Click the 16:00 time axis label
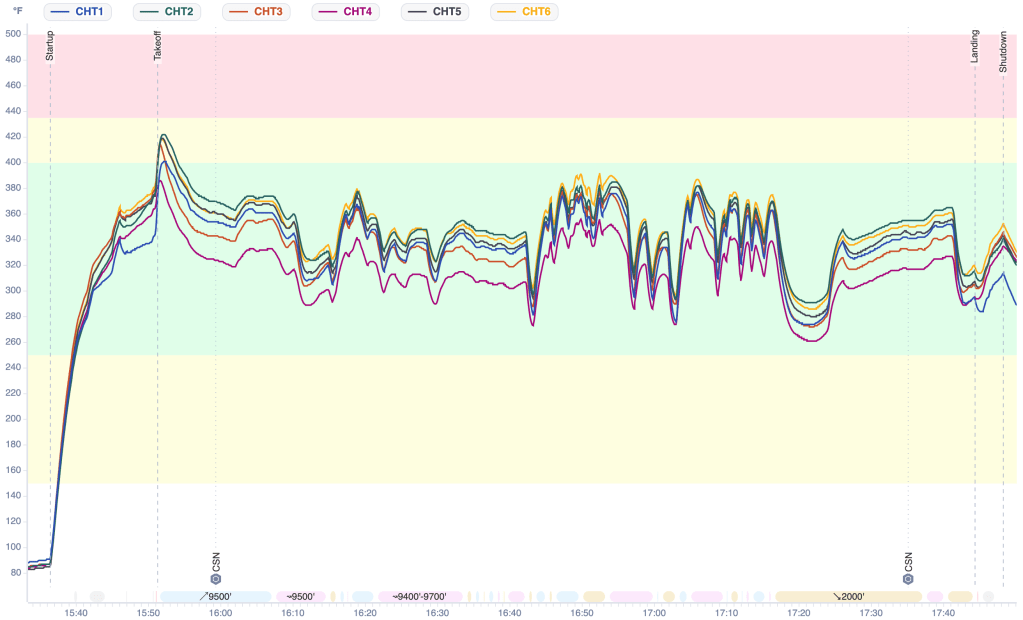Viewport: 1023px width, 620px height. coord(221,613)
